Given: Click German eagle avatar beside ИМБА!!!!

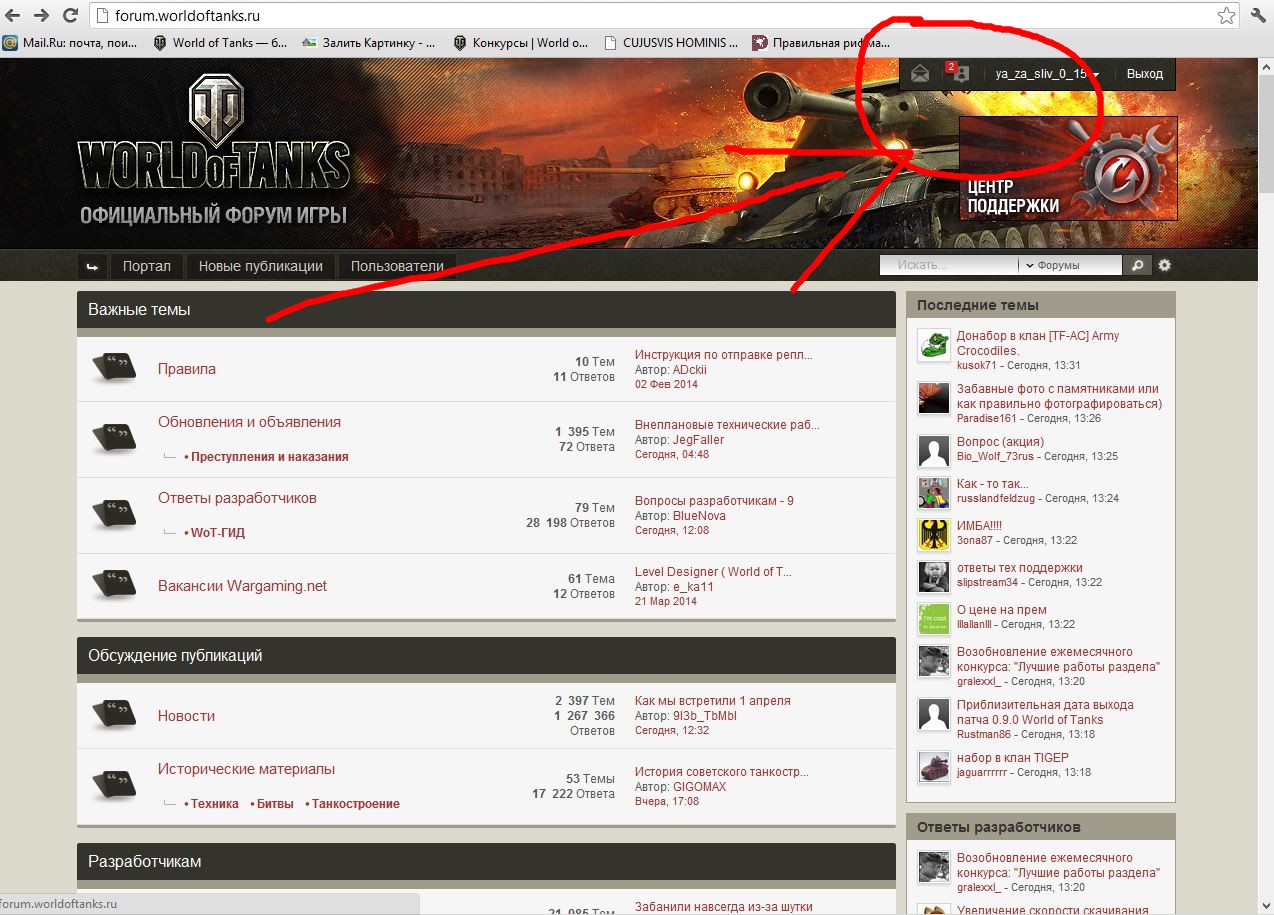Looking at the screenshot, I should click(934, 535).
